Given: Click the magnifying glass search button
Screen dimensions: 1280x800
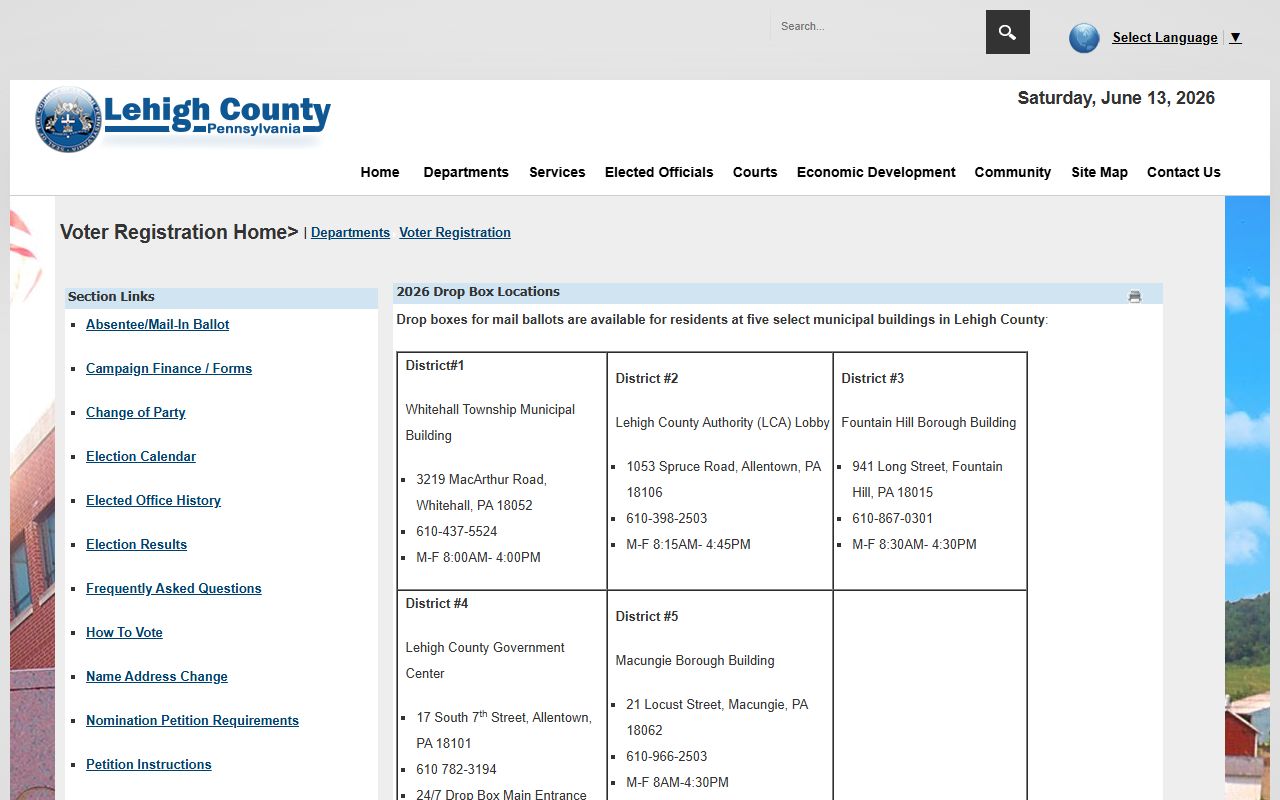Looking at the screenshot, I should (x=1007, y=32).
